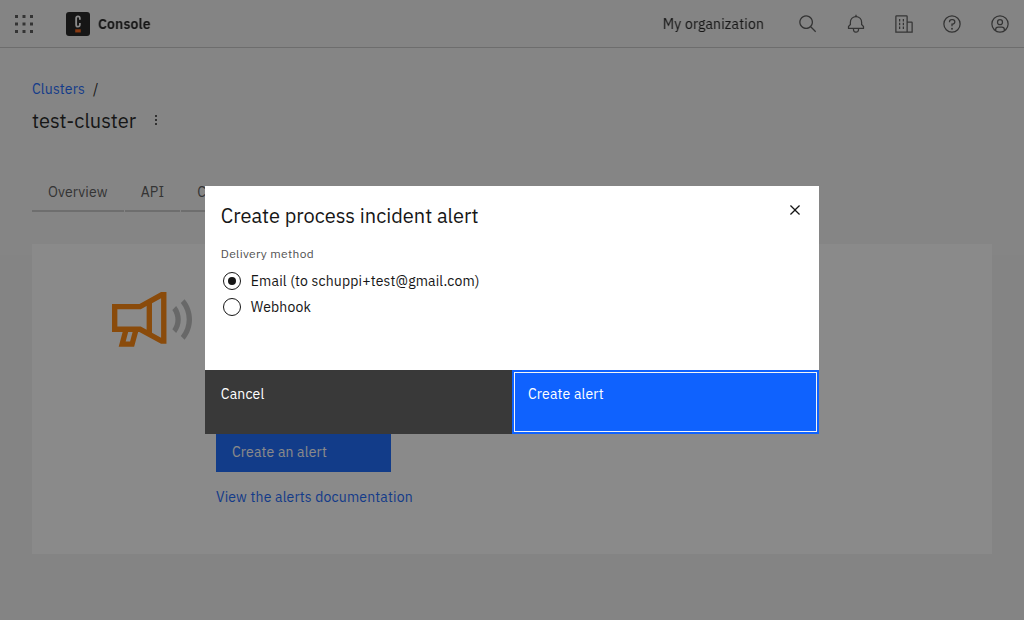
Task: View the alerts documentation
Action: pyautogui.click(x=314, y=497)
